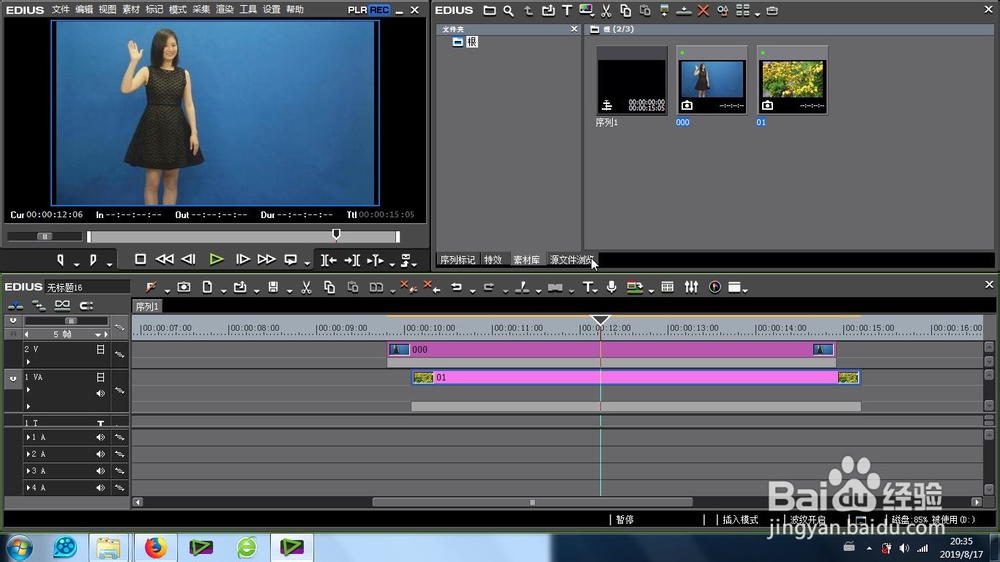Screen dimensions: 1000x562
Task: Open the 帮助 menu
Action: pyautogui.click(x=295, y=10)
